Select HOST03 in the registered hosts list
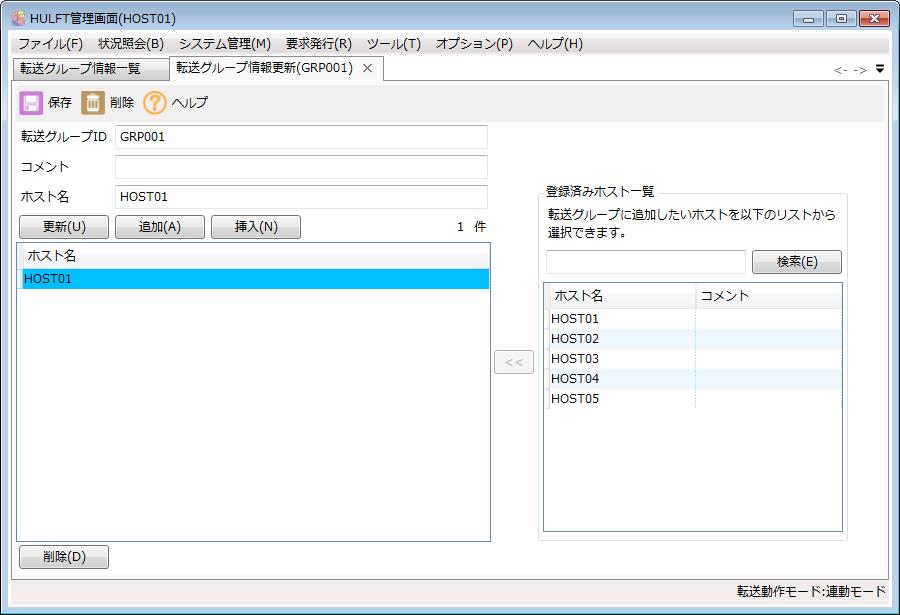The width and height of the screenshot is (900, 615). (x=694, y=359)
